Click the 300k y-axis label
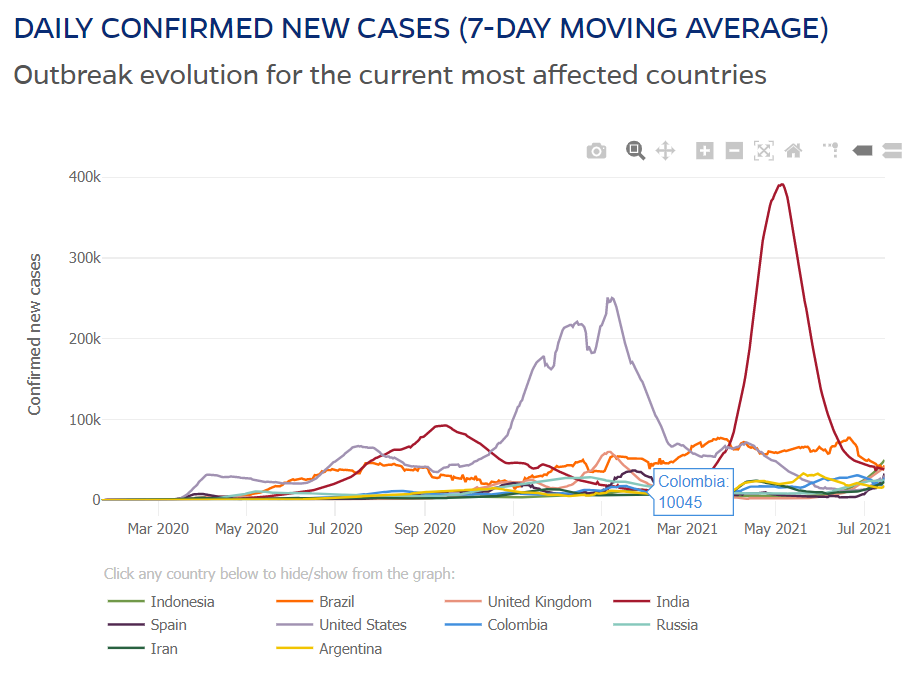Image resolution: width=921 pixels, height=676 pixels. pyautogui.click(x=85, y=258)
